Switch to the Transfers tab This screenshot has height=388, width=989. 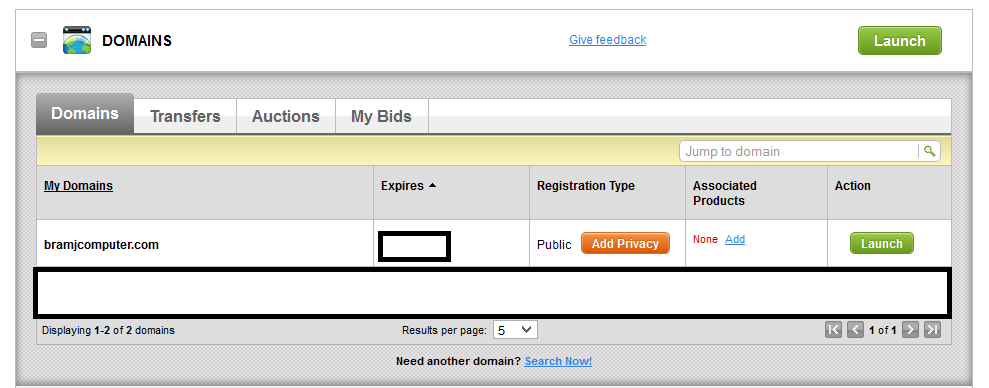point(185,116)
